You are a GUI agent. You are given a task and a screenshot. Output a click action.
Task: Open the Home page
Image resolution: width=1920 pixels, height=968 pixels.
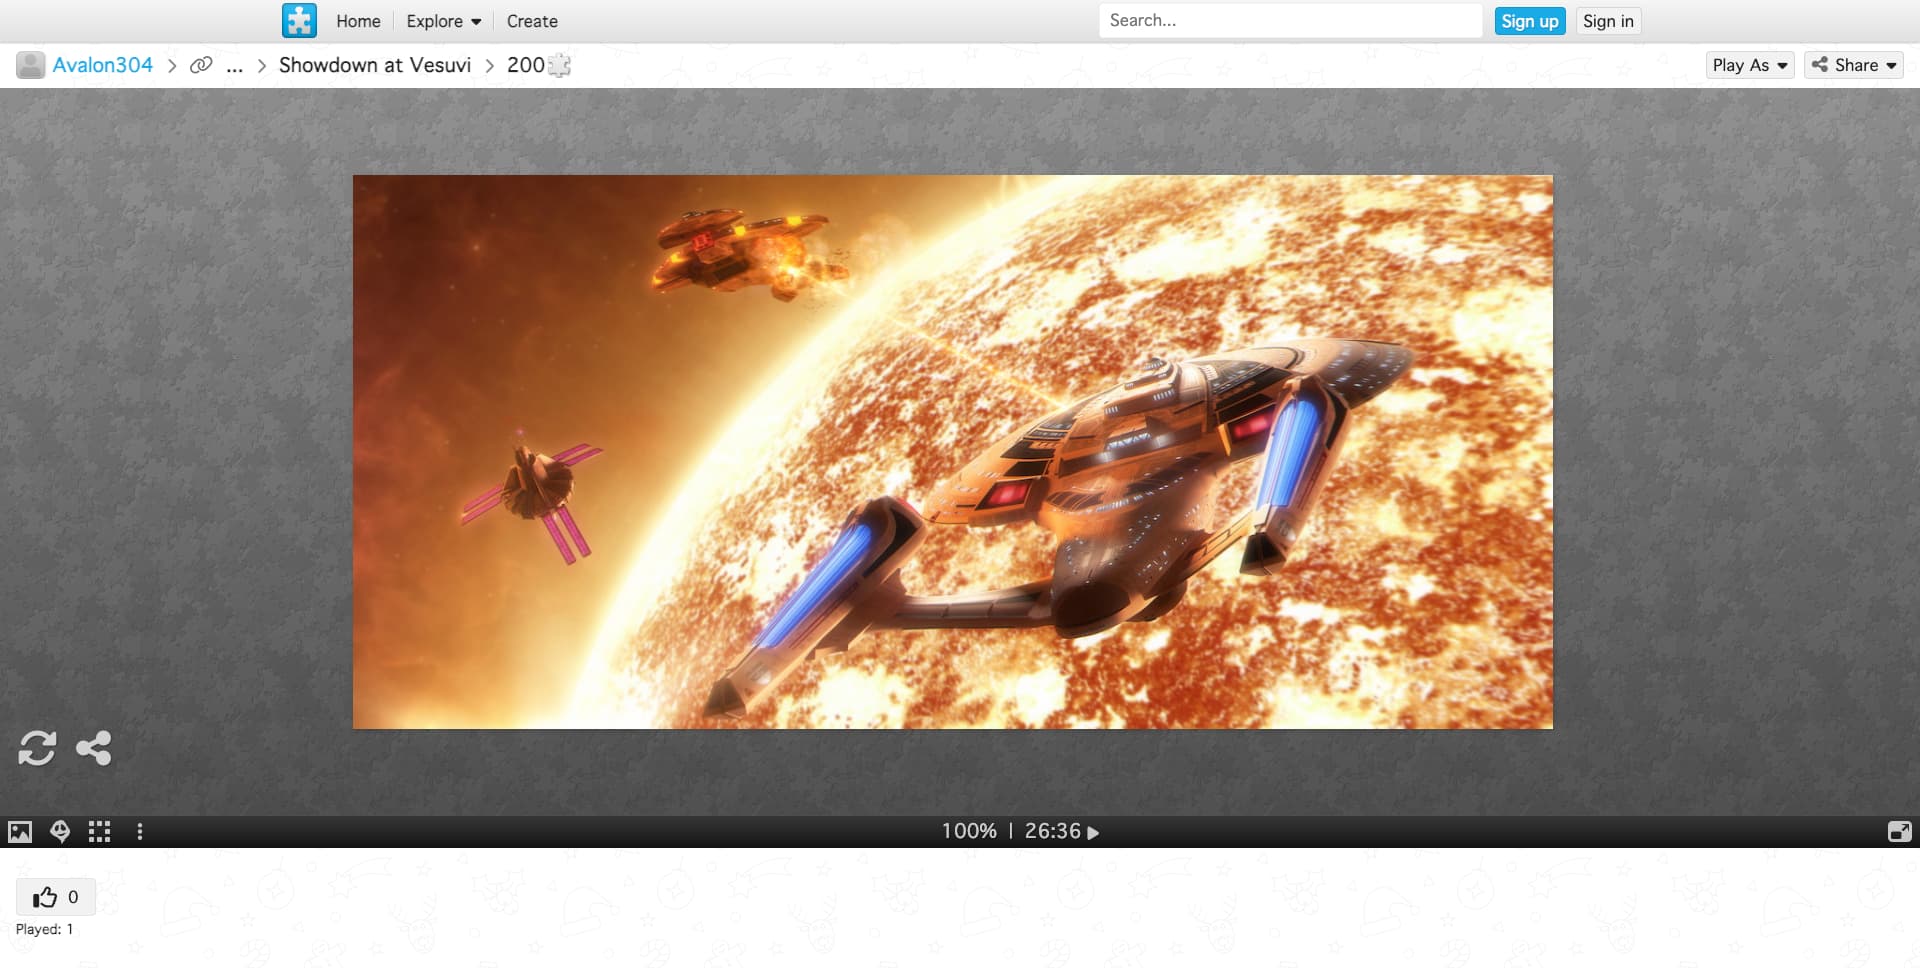pos(358,21)
